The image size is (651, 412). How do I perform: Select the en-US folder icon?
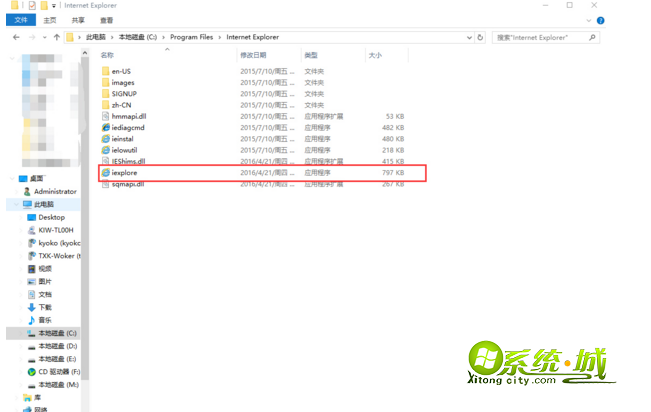[x=105, y=71]
